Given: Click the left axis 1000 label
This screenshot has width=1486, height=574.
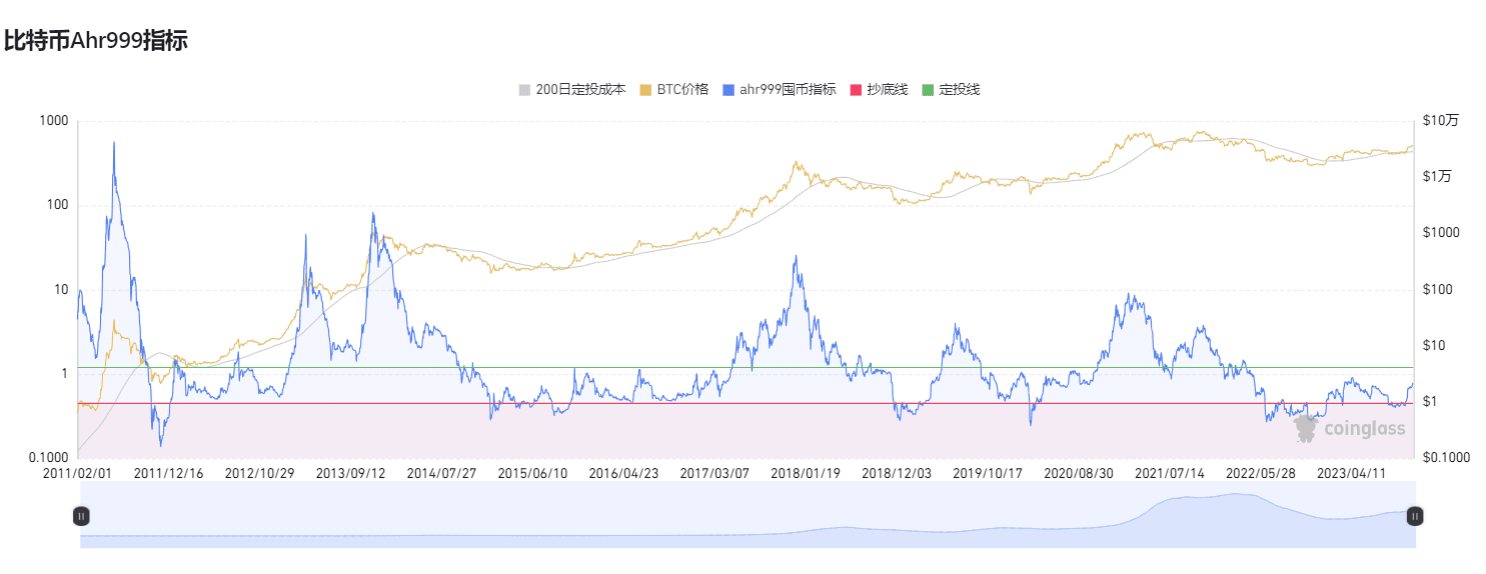Looking at the screenshot, I should pos(54,121).
